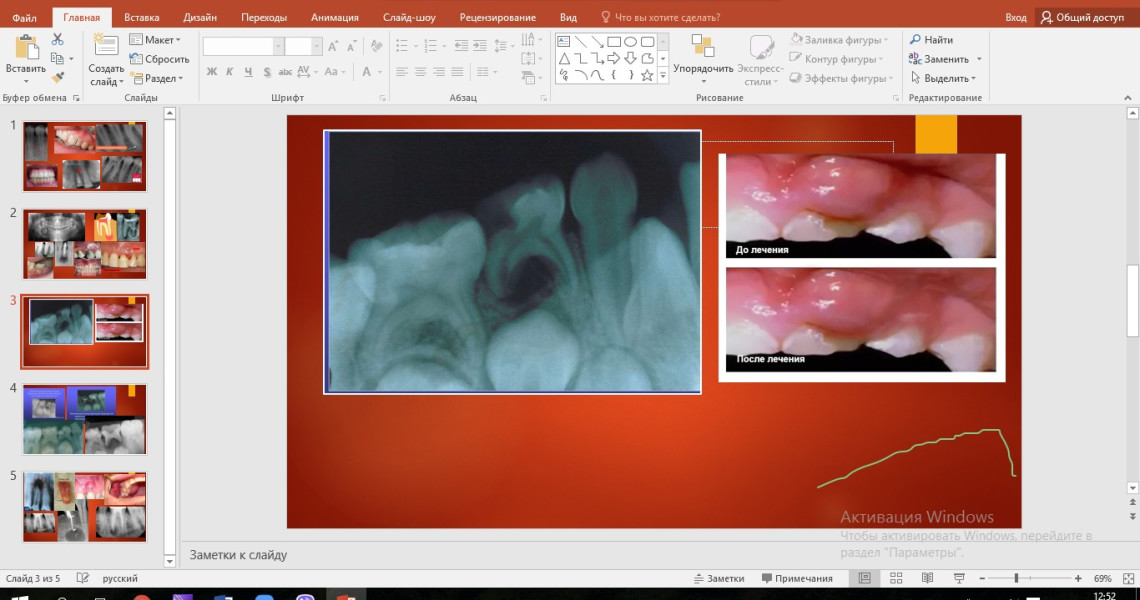Select the Normal view button

click(x=864, y=578)
